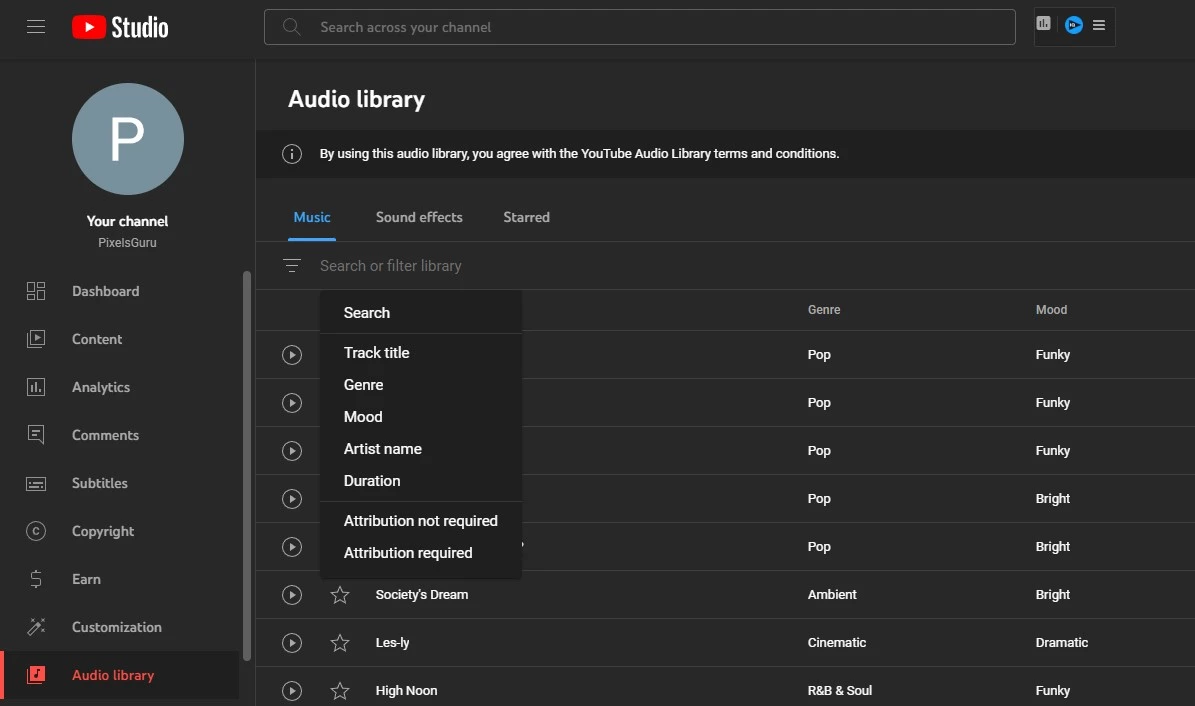Click the YouTube Studio logo
1195x706 pixels.
click(120, 27)
